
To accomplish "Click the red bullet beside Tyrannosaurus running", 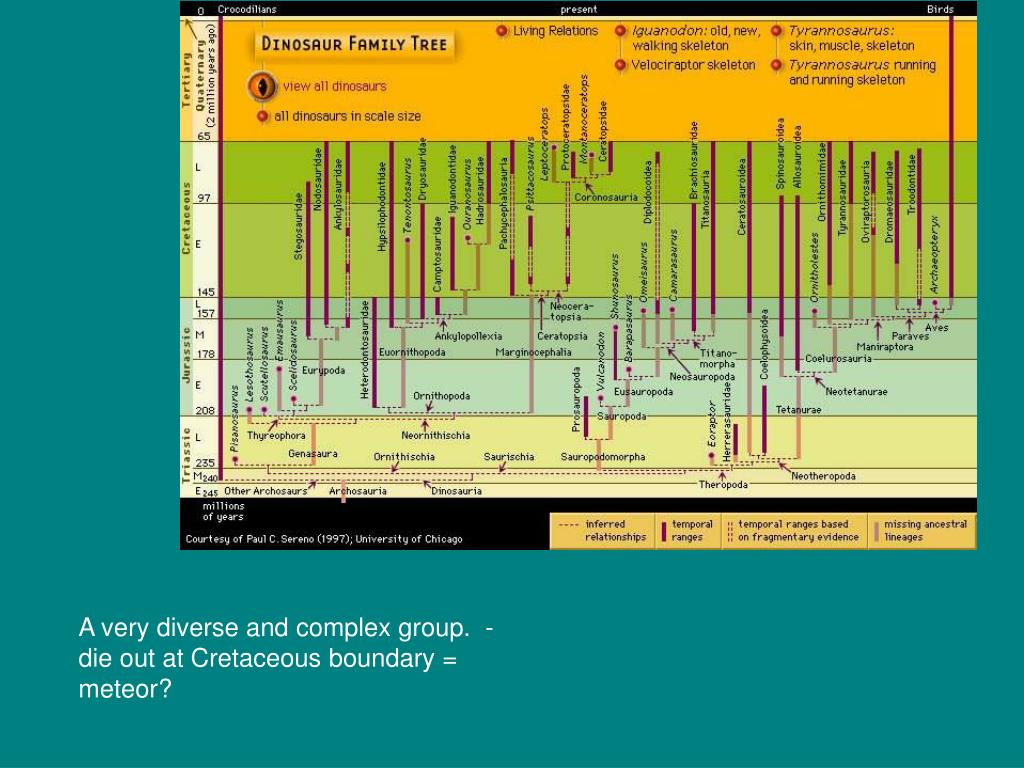I will tap(776, 65).
